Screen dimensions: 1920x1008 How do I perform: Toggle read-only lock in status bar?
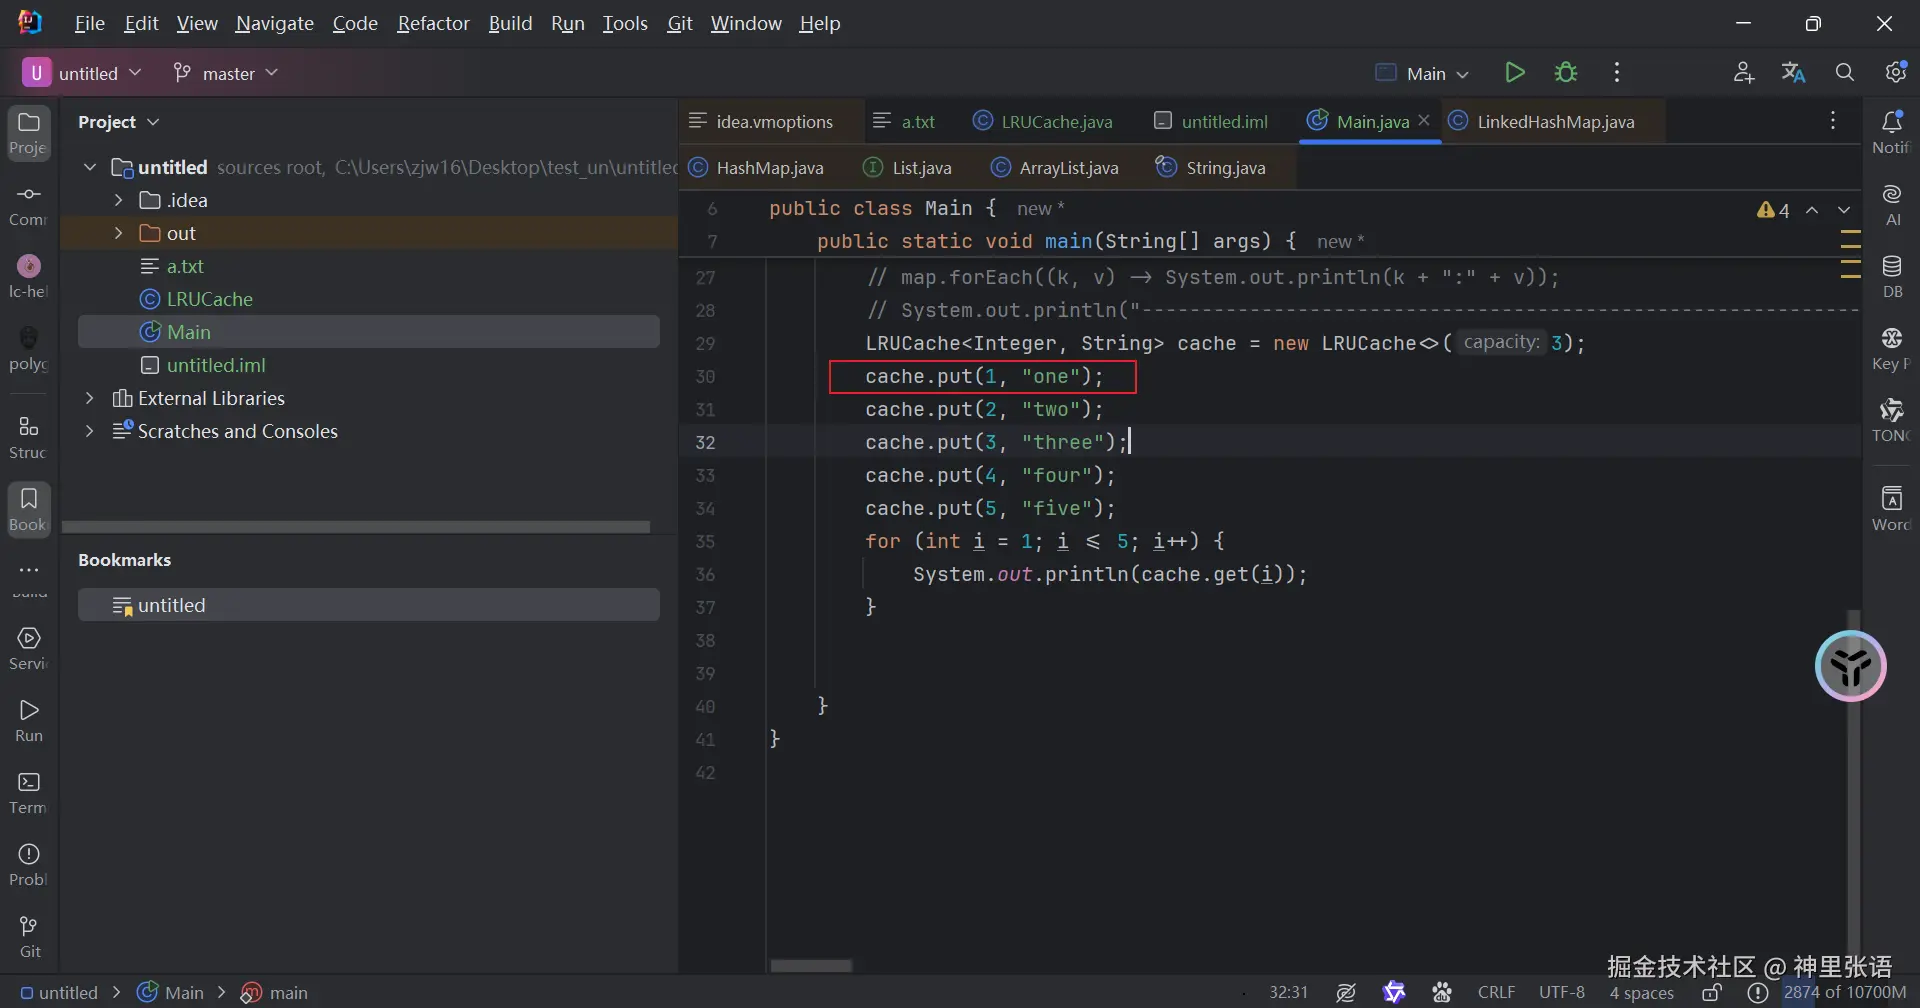[x=1712, y=993]
